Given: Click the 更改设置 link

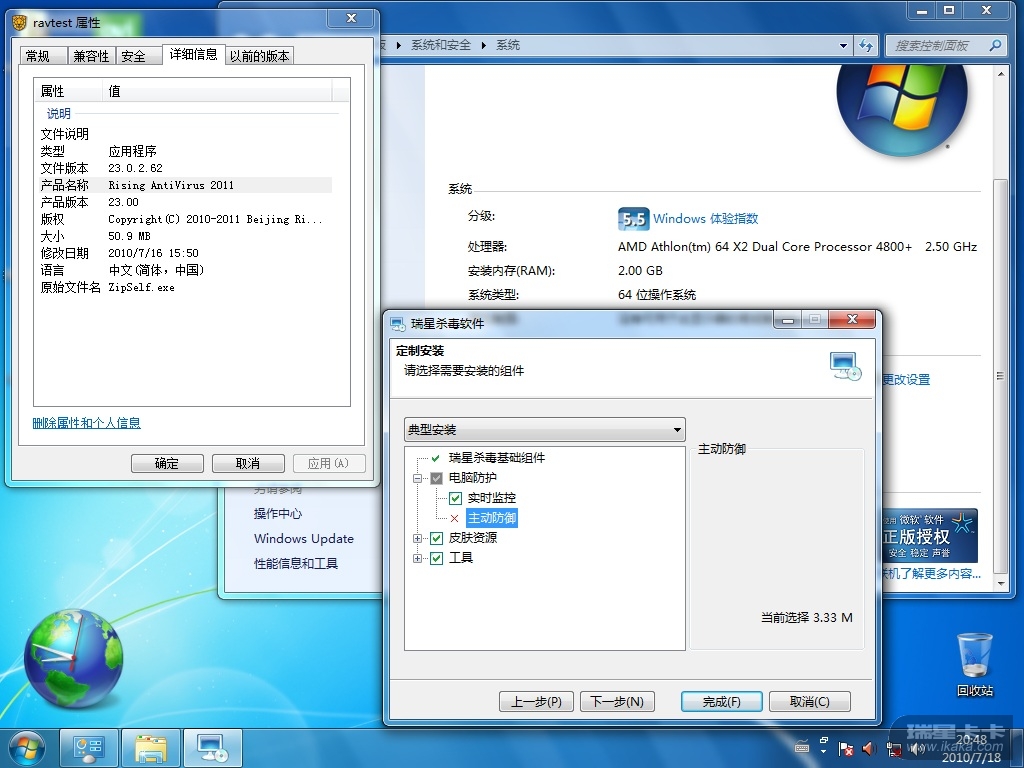Looking at the screenshot, I should [906, 379].
